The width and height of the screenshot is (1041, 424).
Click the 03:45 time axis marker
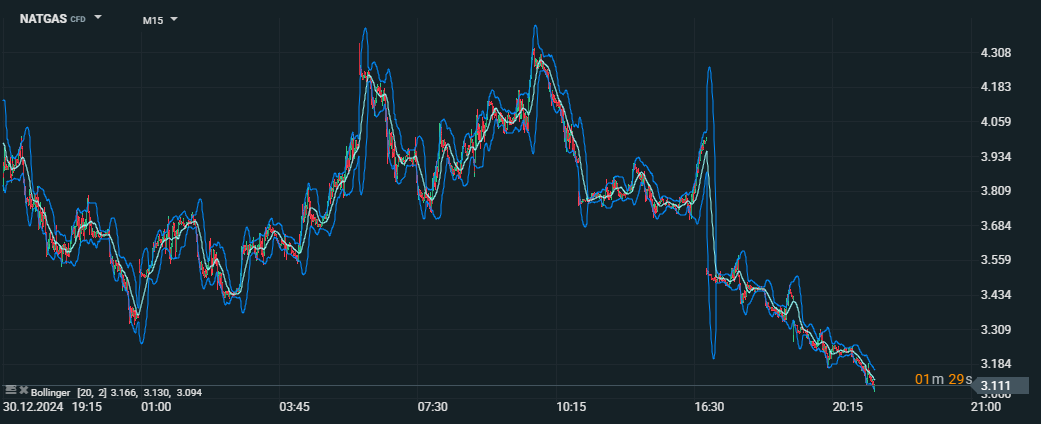(x=295, y=406)
